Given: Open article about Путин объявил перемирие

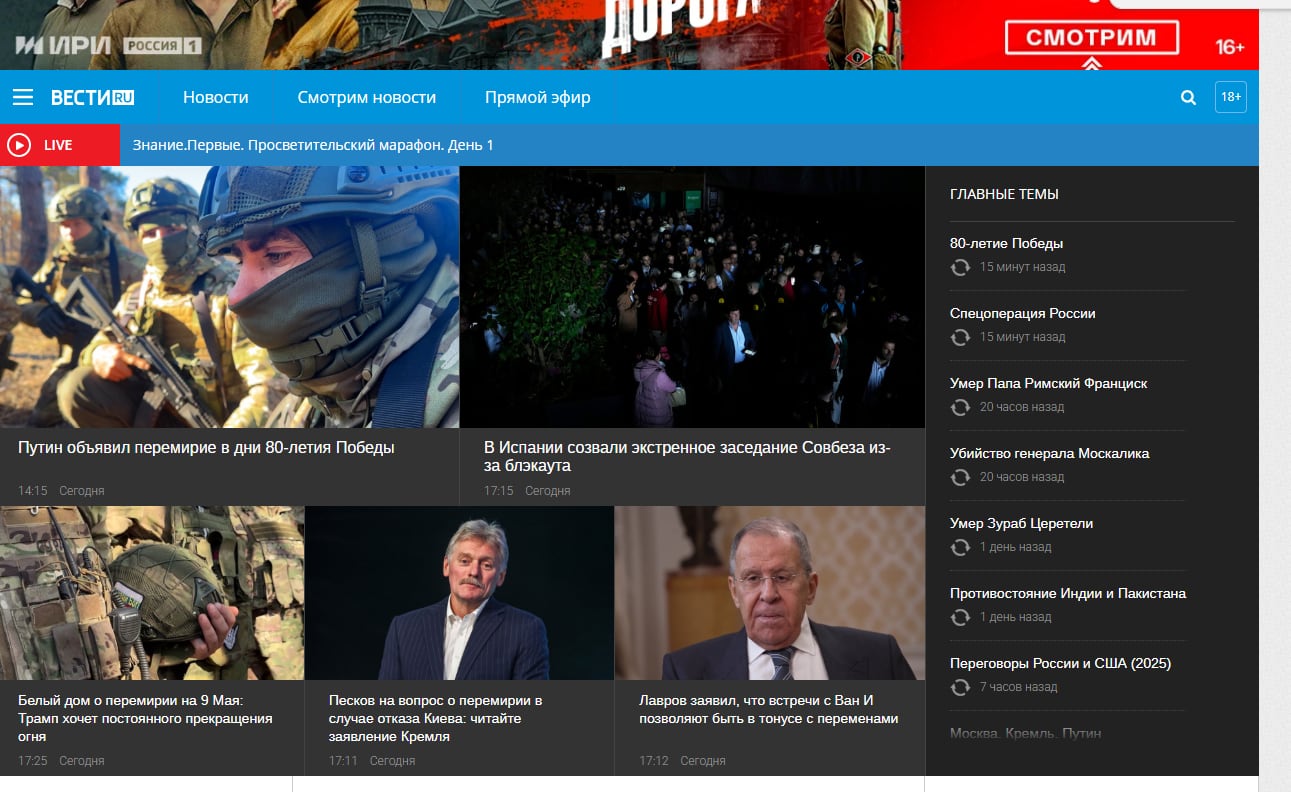Looking at the screenshot, I should [204, 447].
